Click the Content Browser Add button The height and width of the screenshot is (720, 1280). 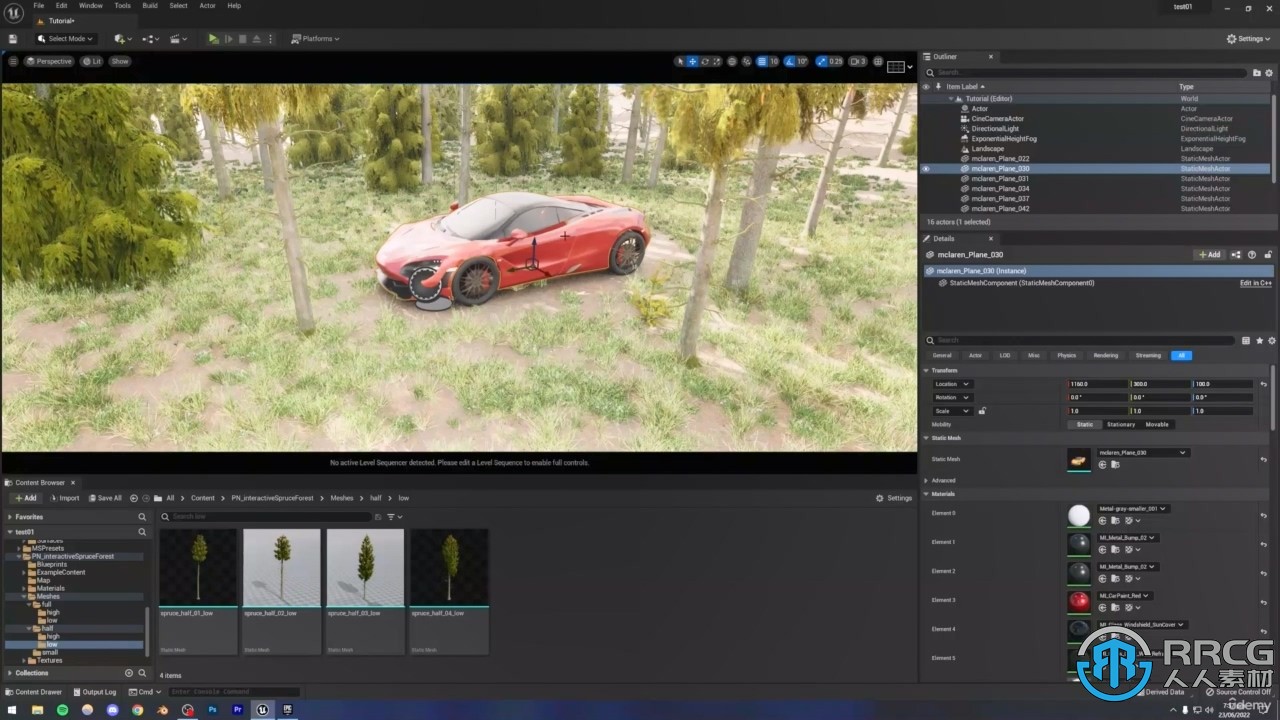[x=26, y=498]
